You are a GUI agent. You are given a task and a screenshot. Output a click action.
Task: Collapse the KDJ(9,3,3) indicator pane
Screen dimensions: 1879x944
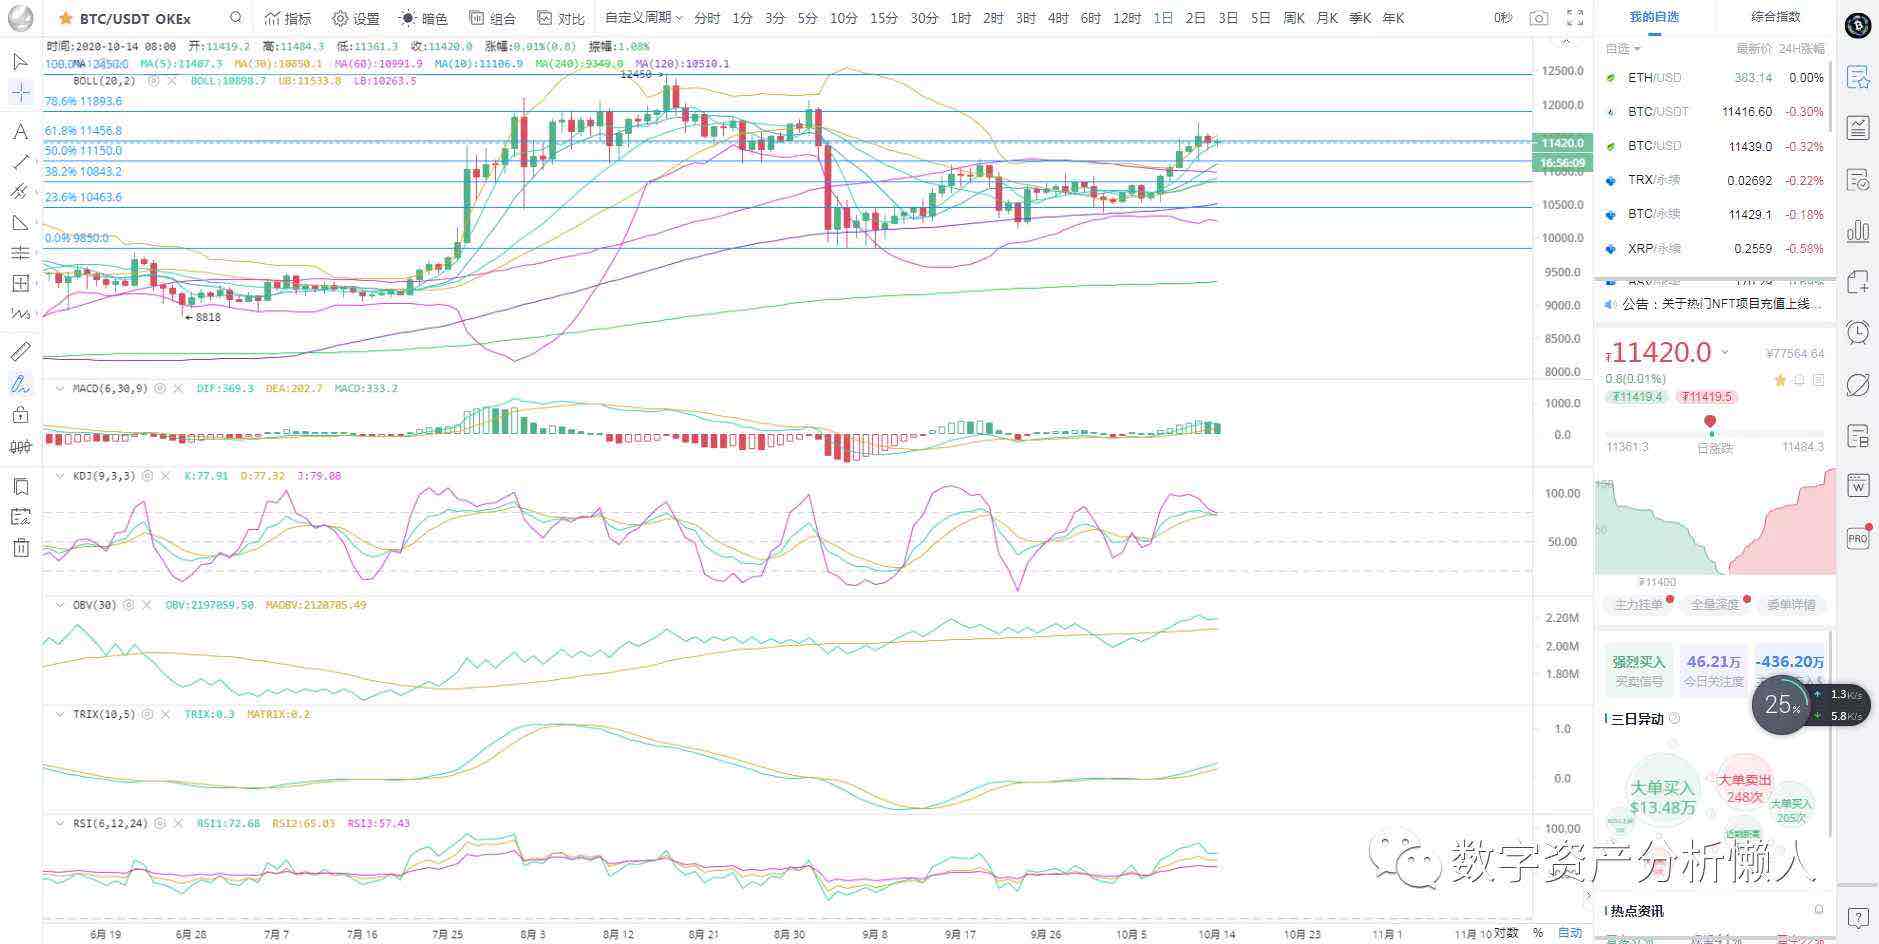[x=60, y=476]
